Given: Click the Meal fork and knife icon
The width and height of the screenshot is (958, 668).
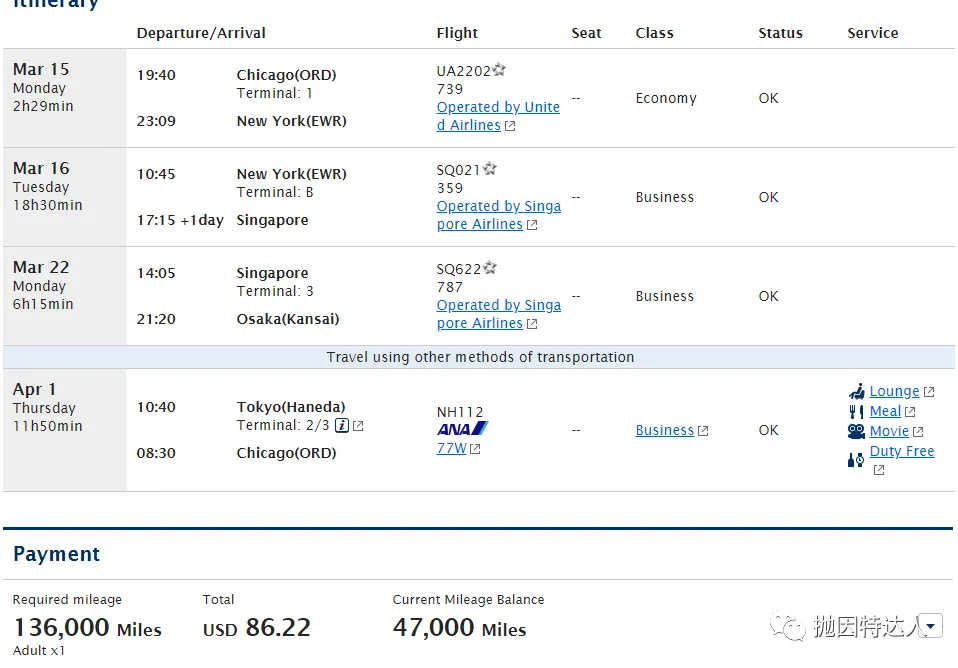Looking at the screenshot, I should (856, 411).
